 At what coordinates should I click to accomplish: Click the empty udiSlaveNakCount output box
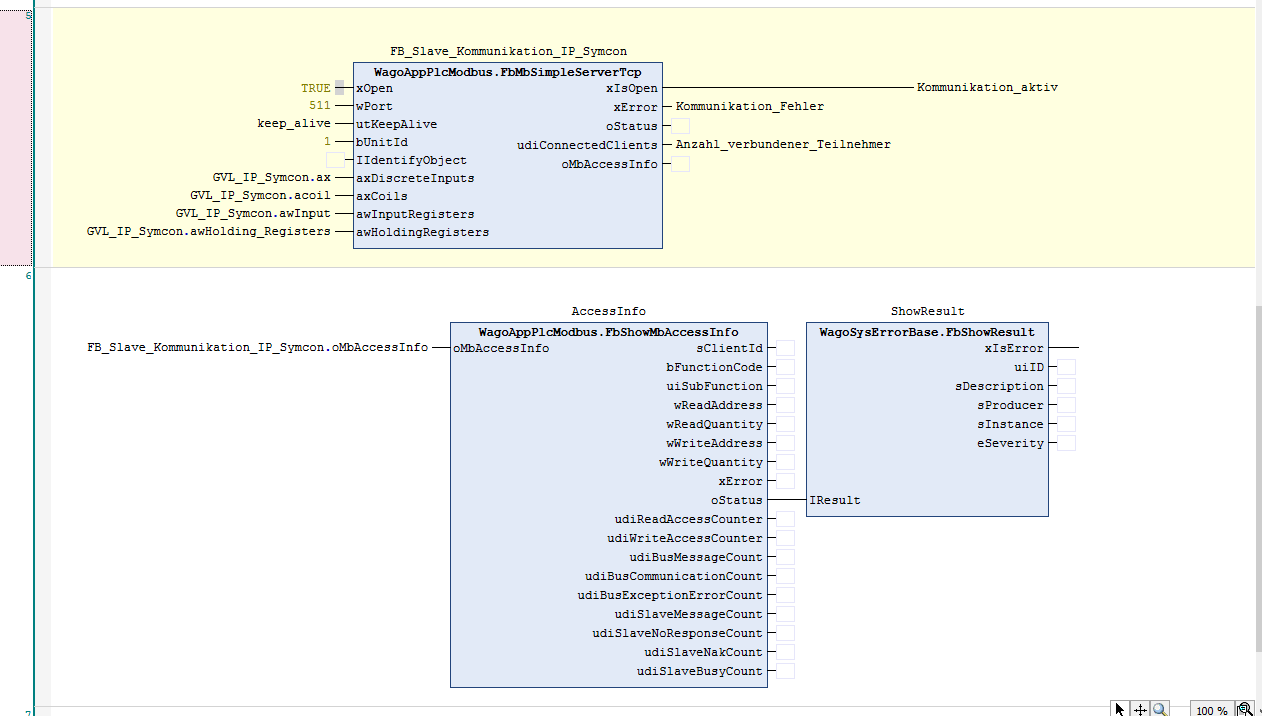point(785,652)
